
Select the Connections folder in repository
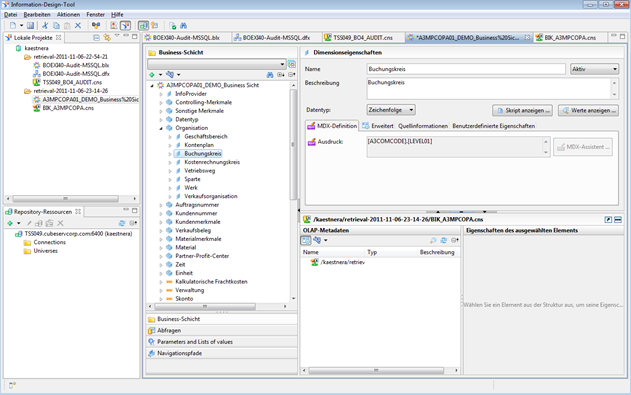[x=49, y=242]
